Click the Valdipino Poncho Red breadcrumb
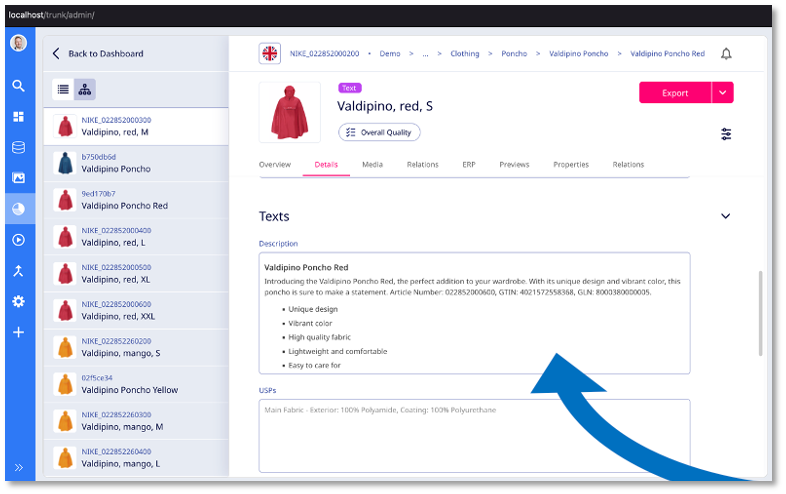This screenshot has height=494, width=786. tap(667, 54)
